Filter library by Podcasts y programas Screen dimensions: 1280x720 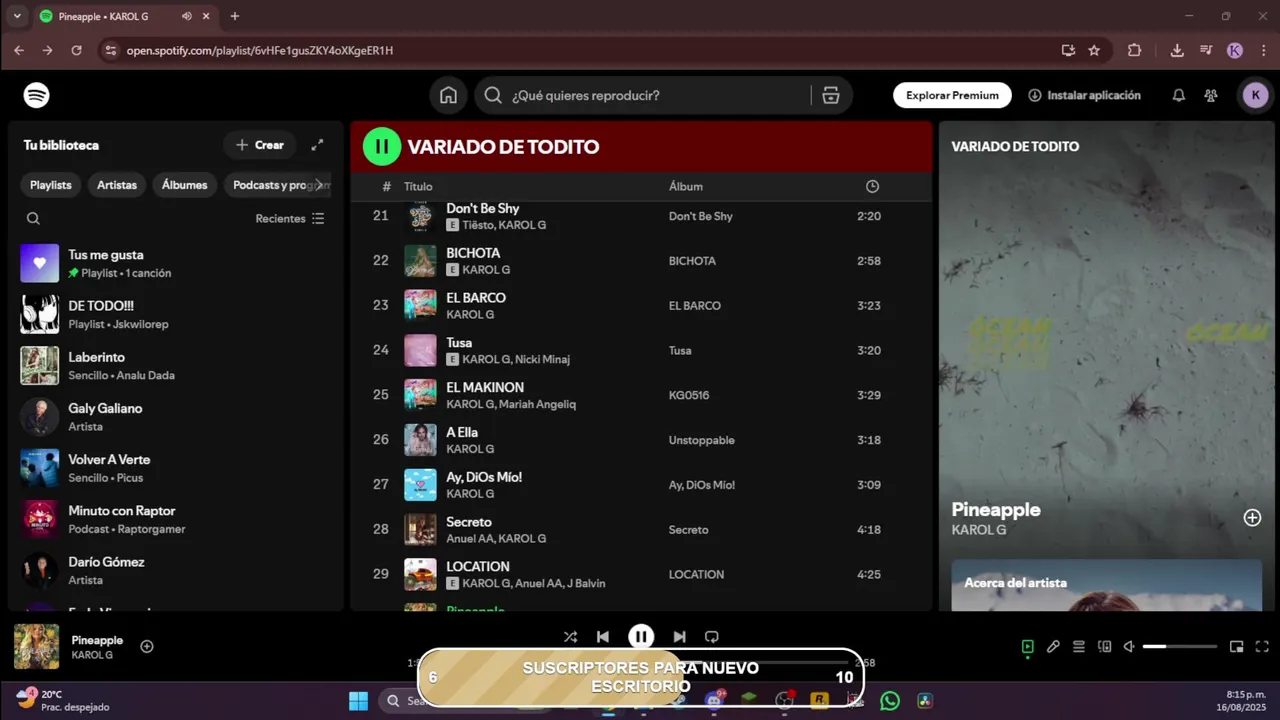click(x=278, y=185)
